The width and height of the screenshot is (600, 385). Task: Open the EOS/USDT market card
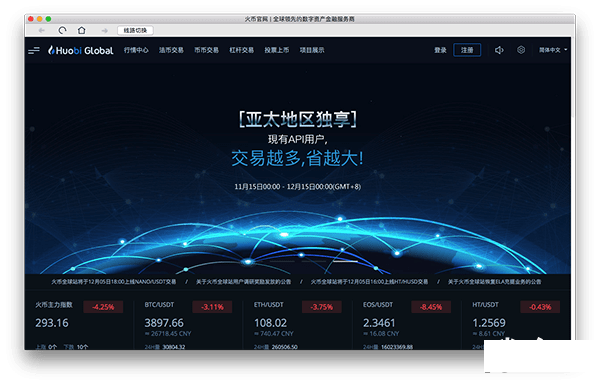pos(407,325)
